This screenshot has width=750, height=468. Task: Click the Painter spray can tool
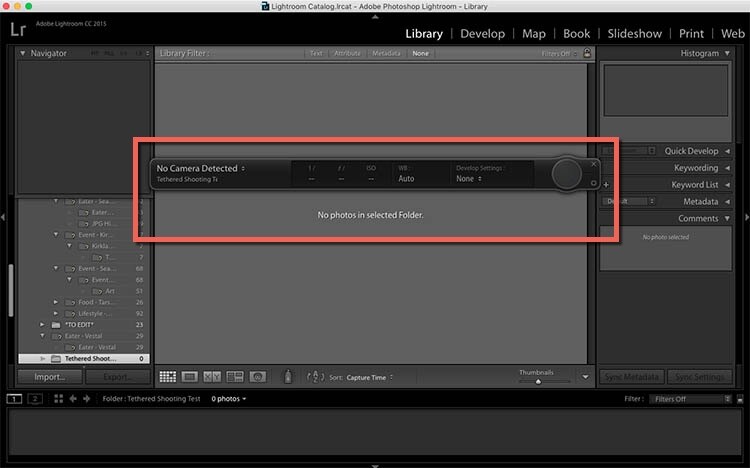point(289,377)
